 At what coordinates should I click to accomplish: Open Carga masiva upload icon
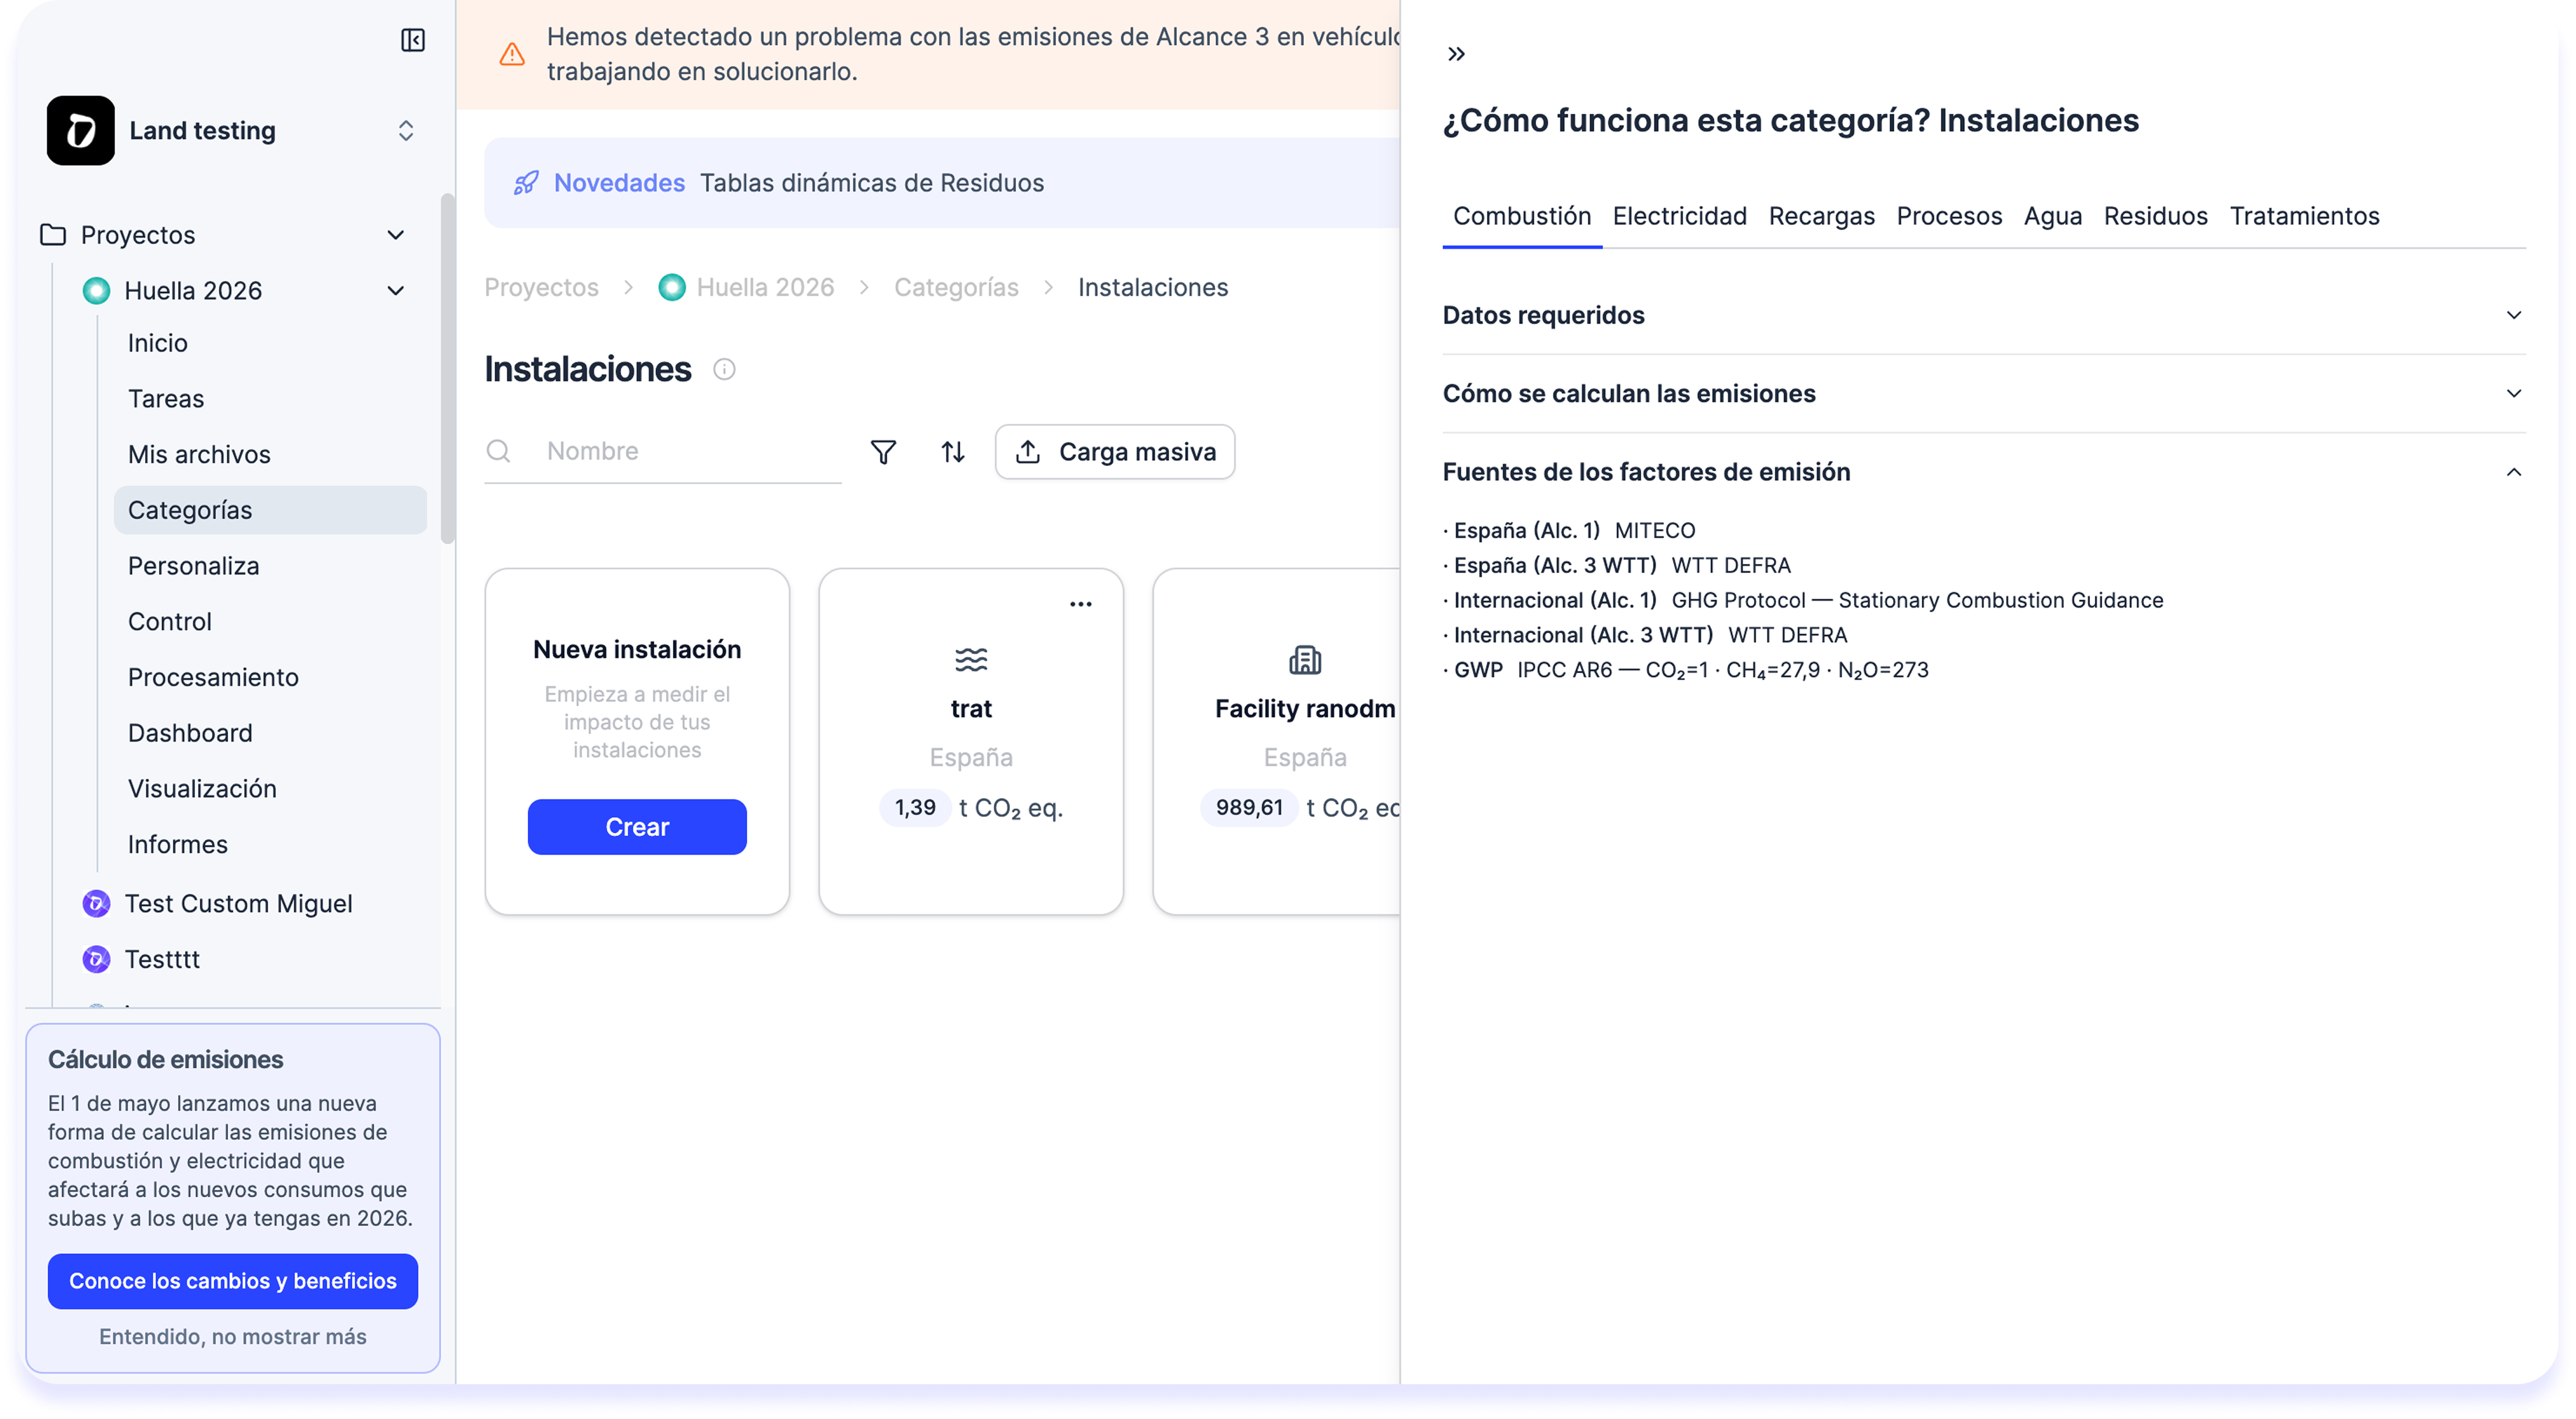[1028, 451]
